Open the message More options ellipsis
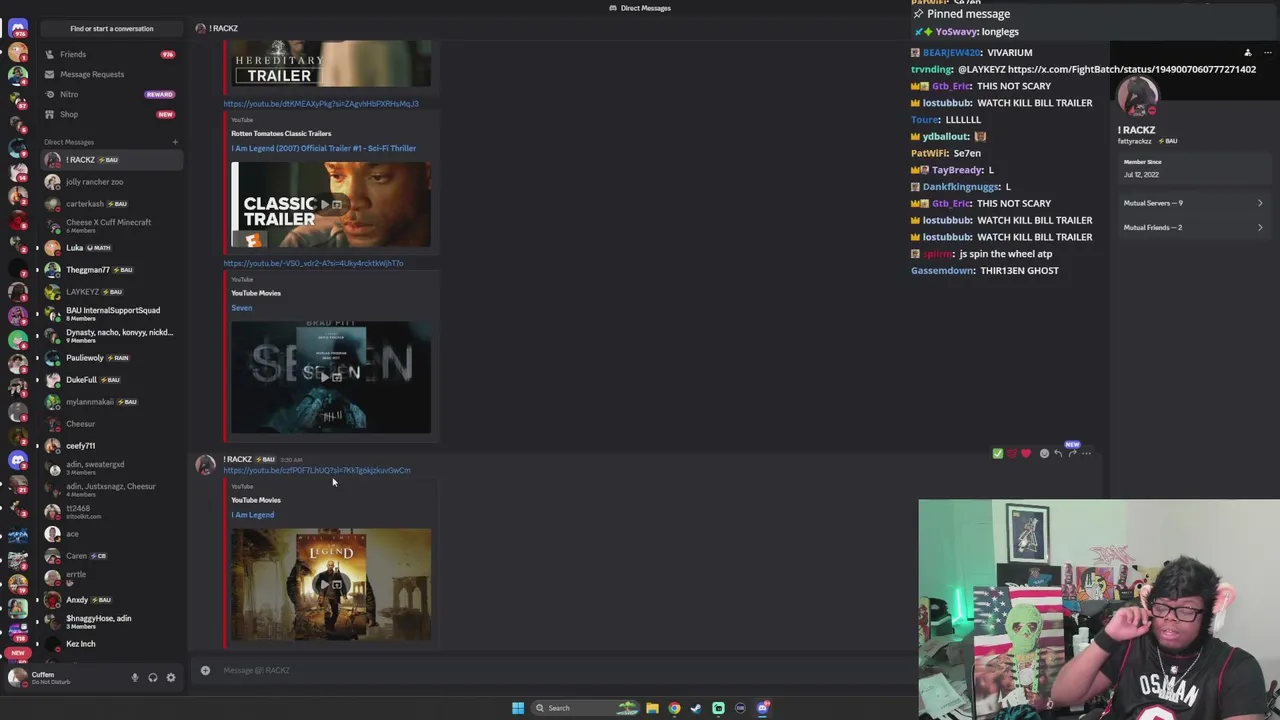The image size is (1280, 720). 1087,454
